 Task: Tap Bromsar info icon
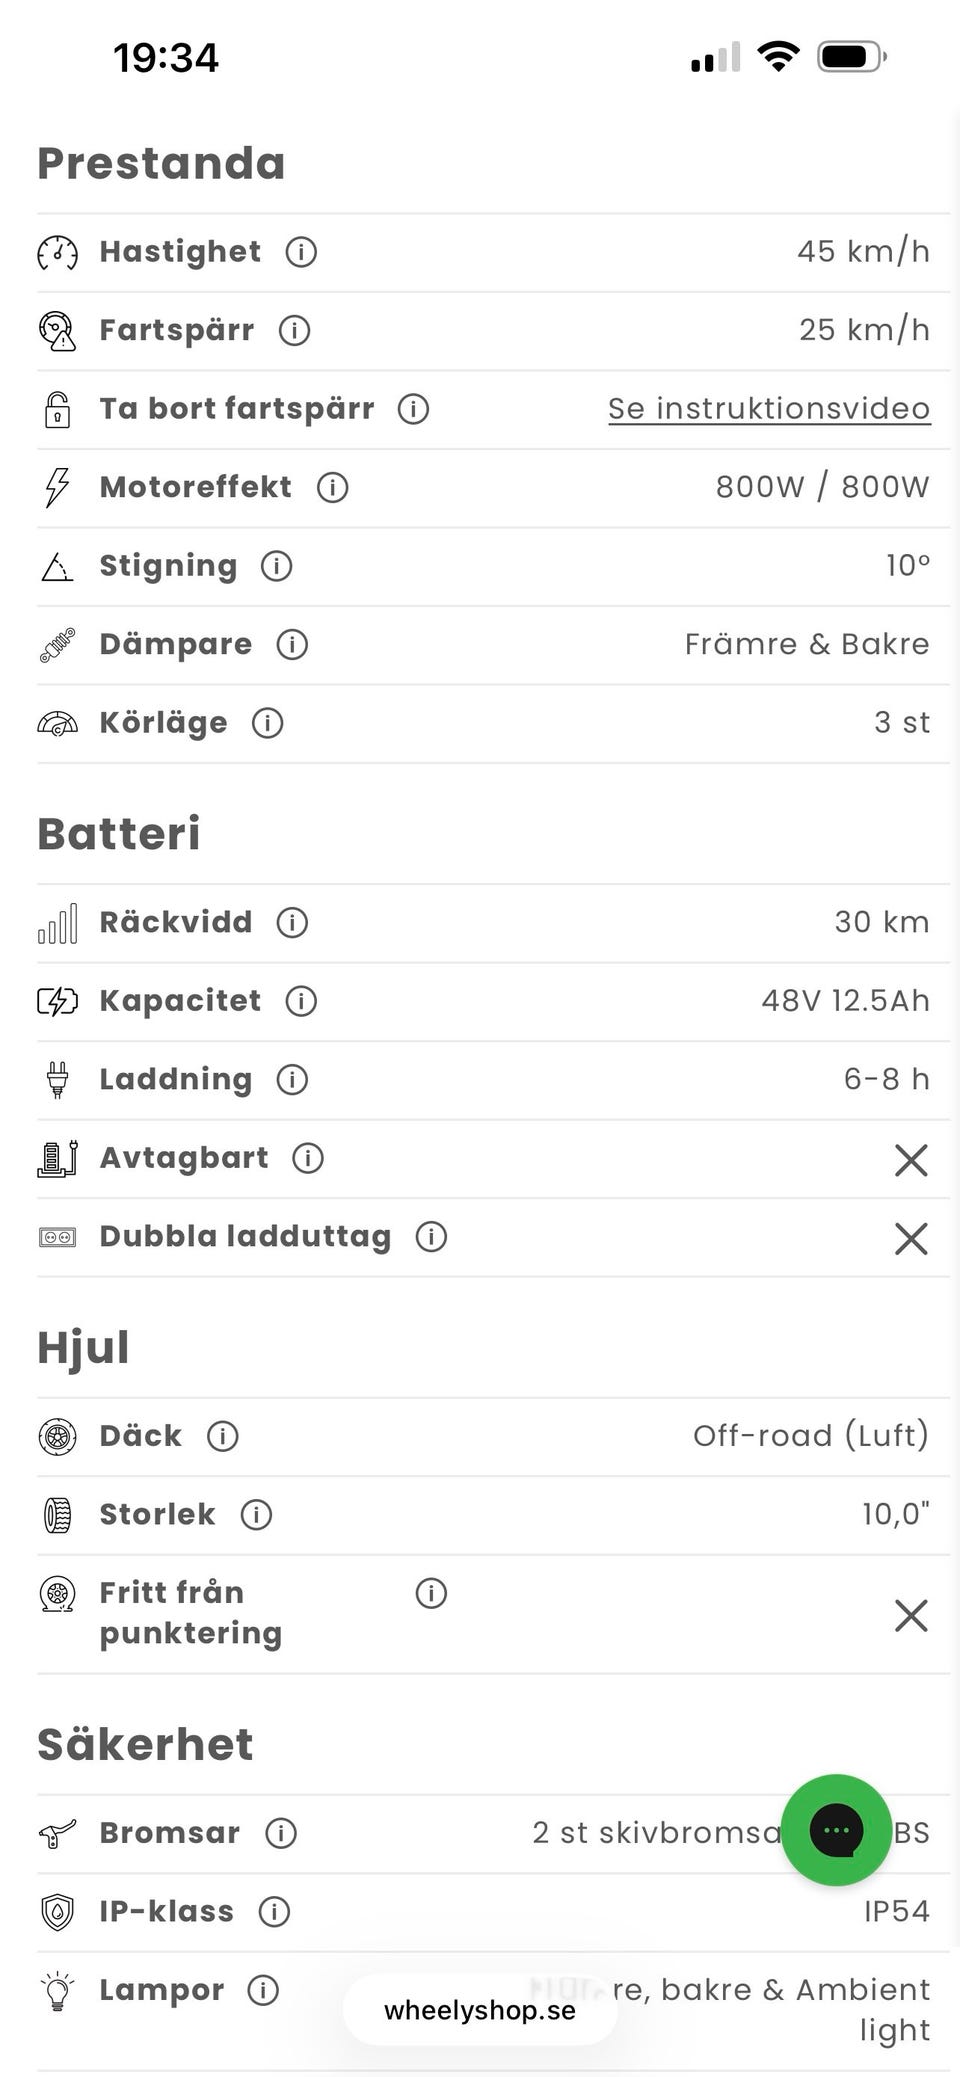pos(281,1833)
